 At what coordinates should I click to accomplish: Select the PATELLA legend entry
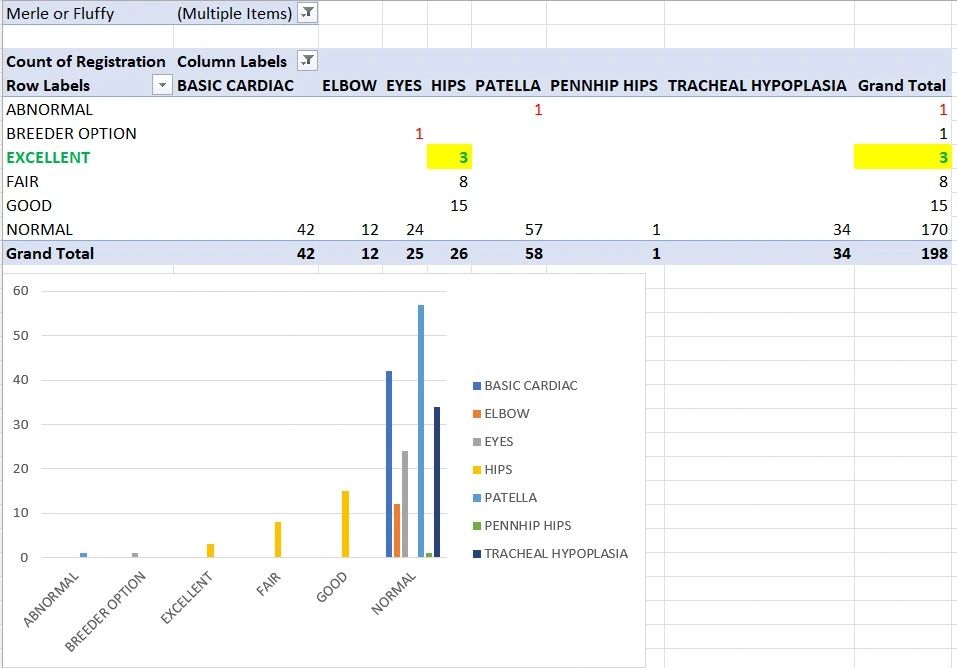pyautogui.click(x=510, y=497)
